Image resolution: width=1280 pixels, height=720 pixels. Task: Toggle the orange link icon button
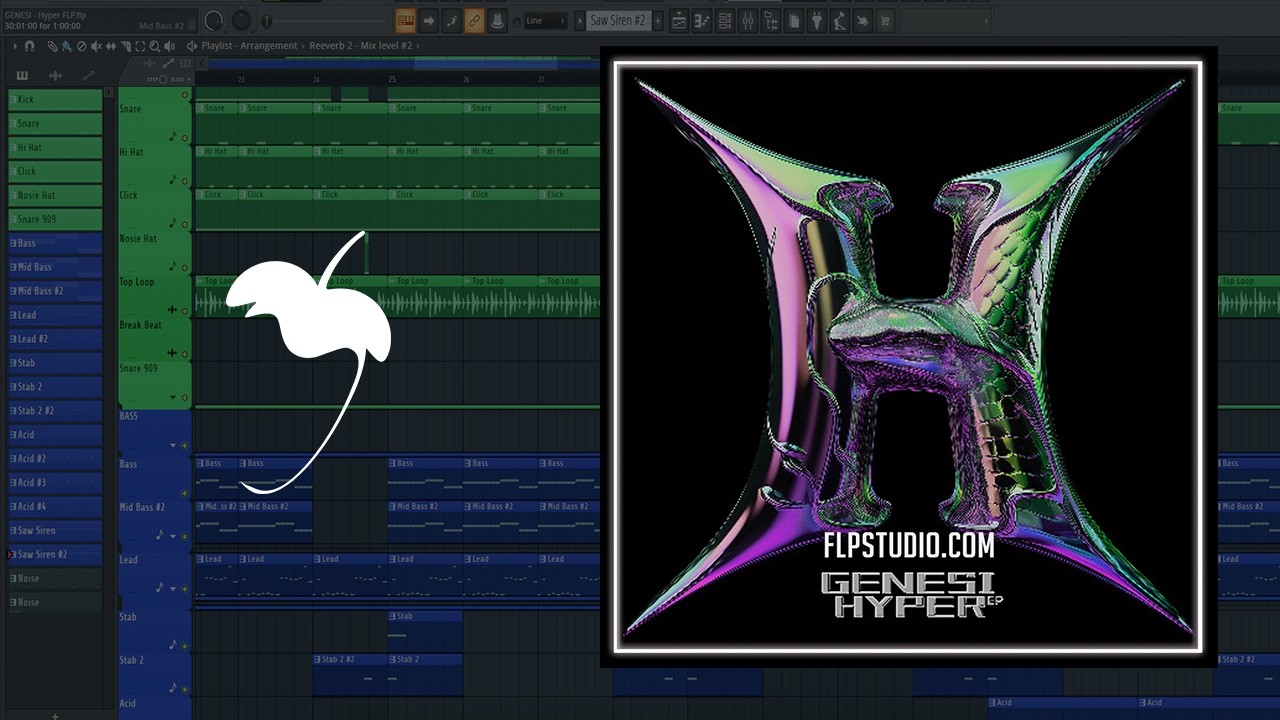tap(474, 20)
